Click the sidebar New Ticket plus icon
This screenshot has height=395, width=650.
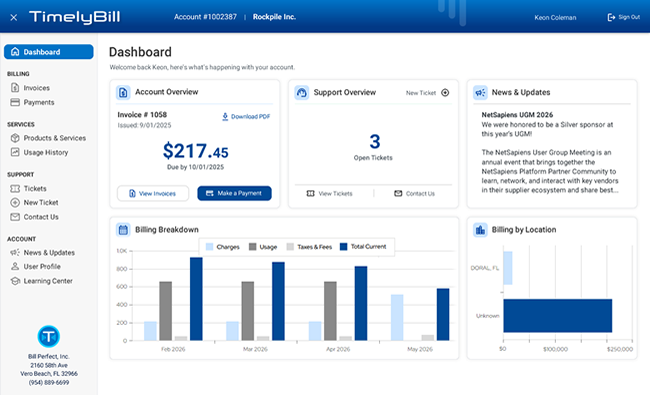coord(15,203)
